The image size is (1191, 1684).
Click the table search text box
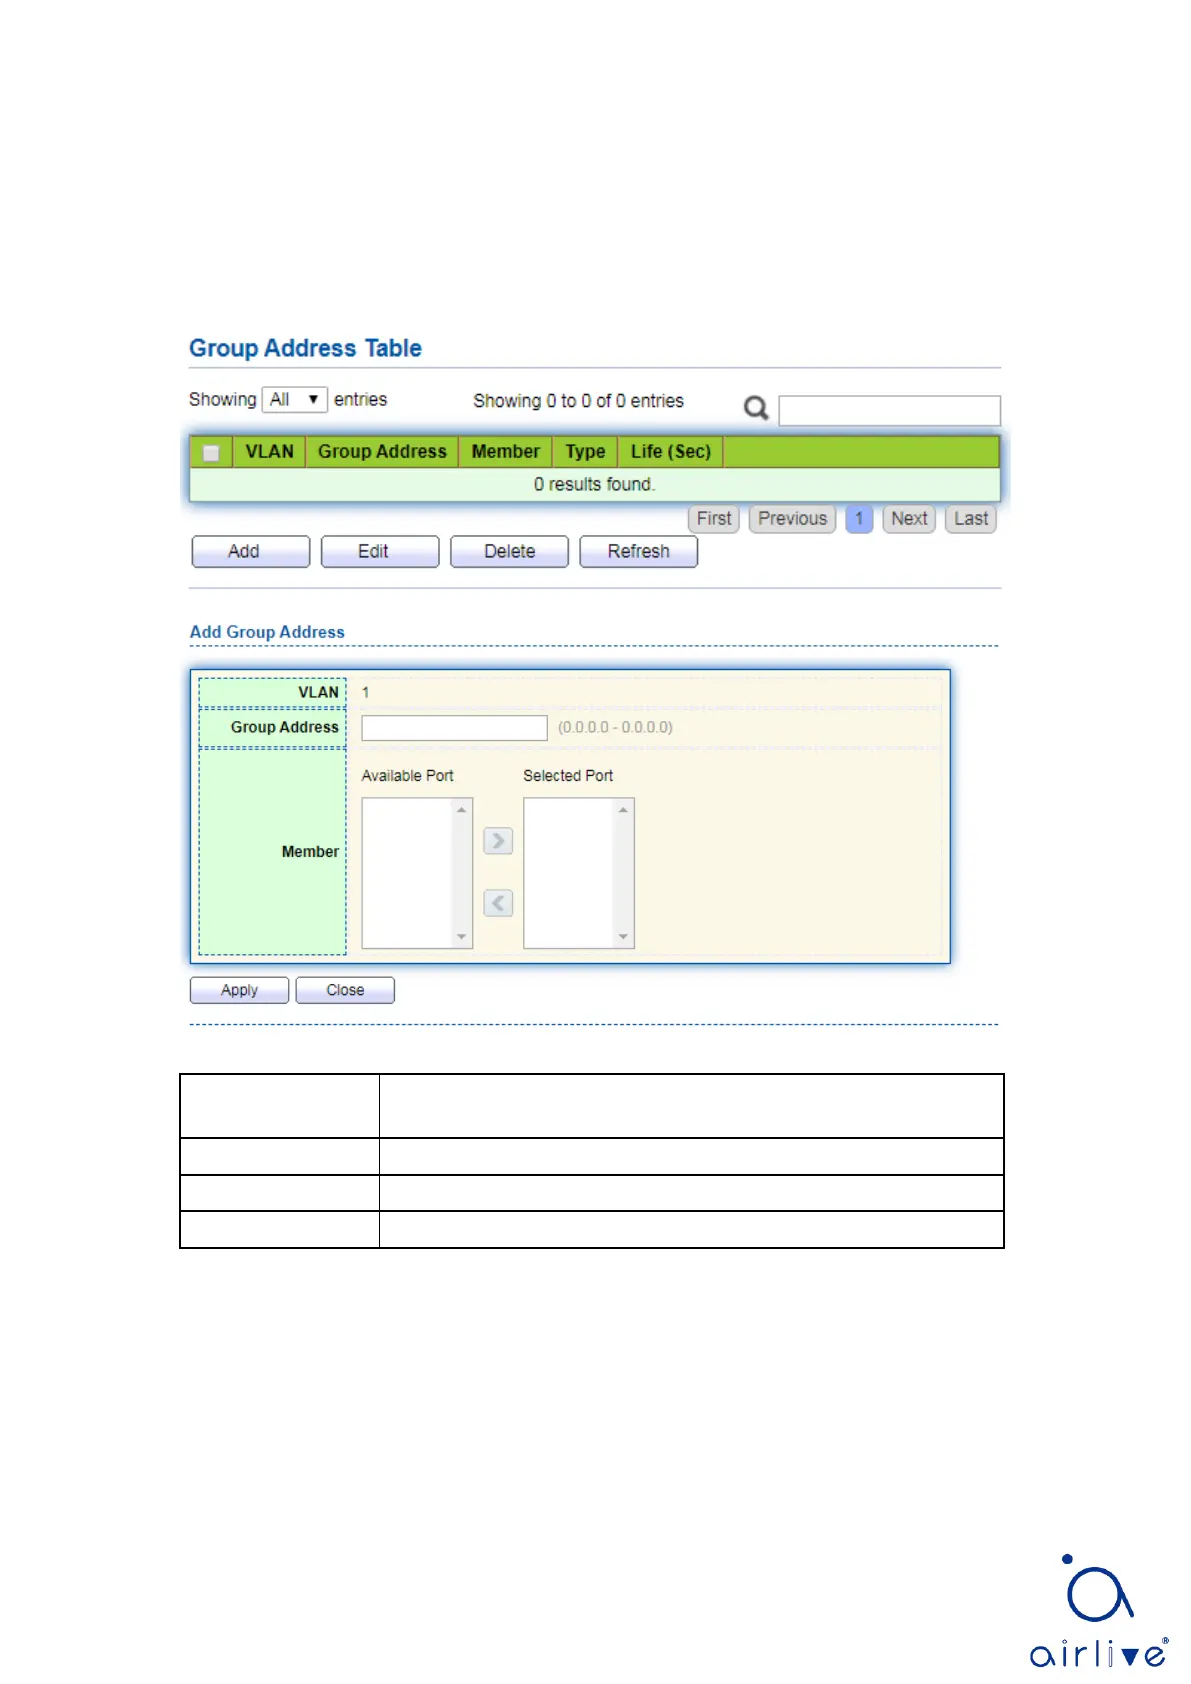pos(889,410)
